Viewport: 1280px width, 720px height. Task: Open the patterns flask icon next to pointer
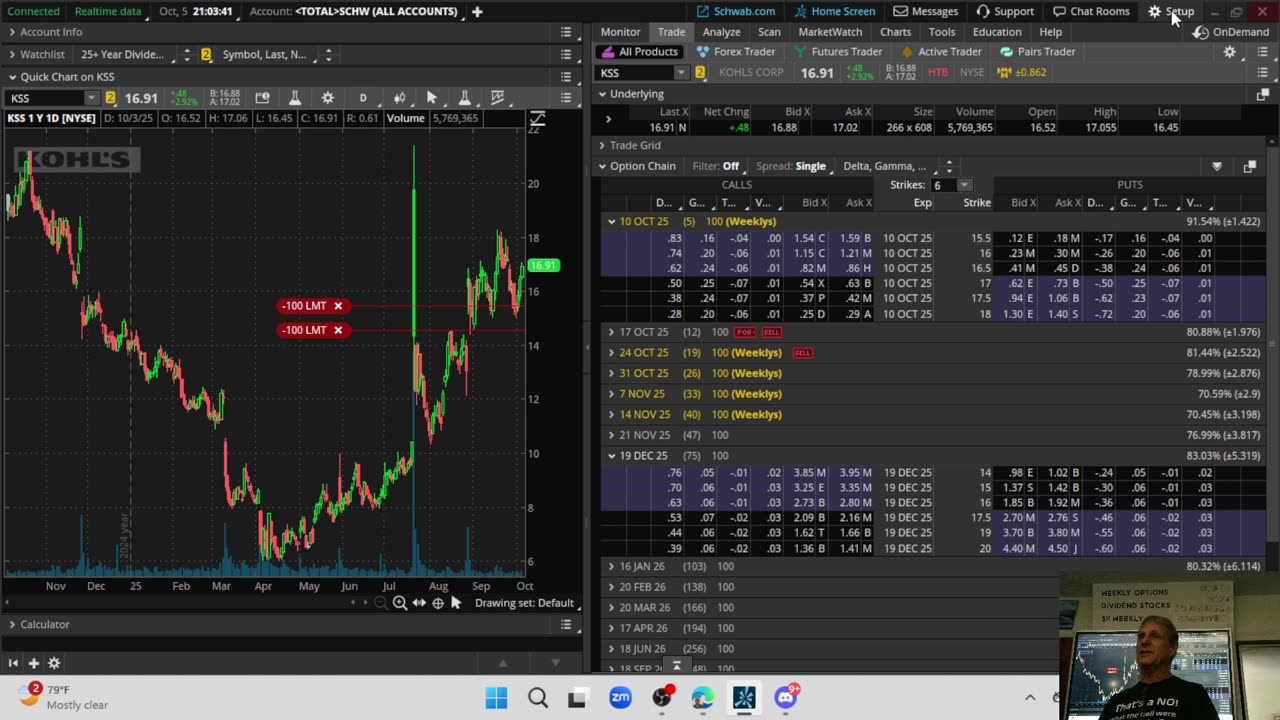464,98
